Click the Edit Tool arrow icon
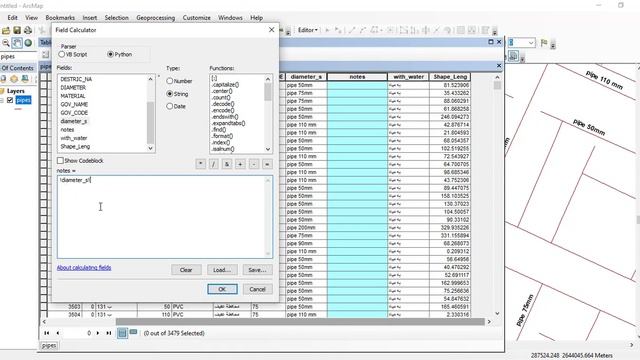Viewport: 640px width, 360px height. (x=327, y=30)
